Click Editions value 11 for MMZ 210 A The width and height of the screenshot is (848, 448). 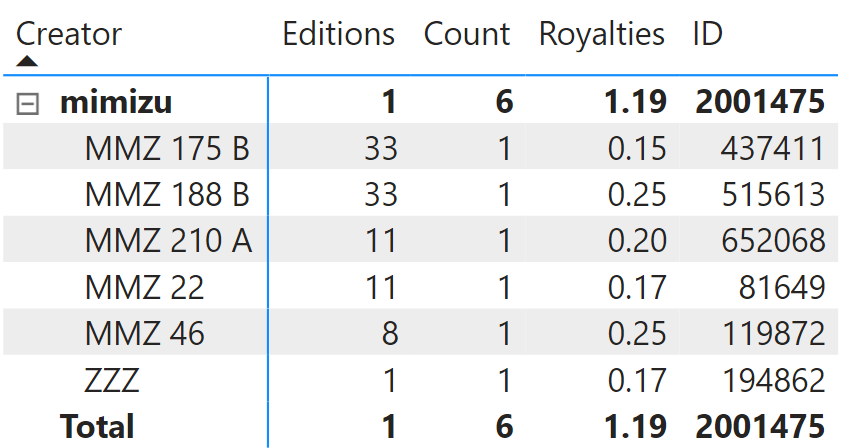pyautogui.click(x=381, y=240)
